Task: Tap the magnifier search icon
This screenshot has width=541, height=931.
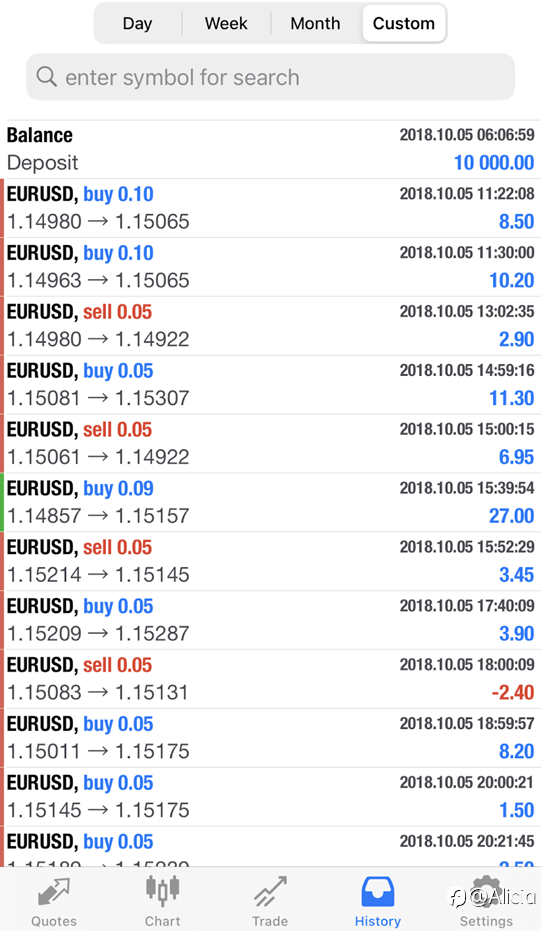Action: pos(46,77)
